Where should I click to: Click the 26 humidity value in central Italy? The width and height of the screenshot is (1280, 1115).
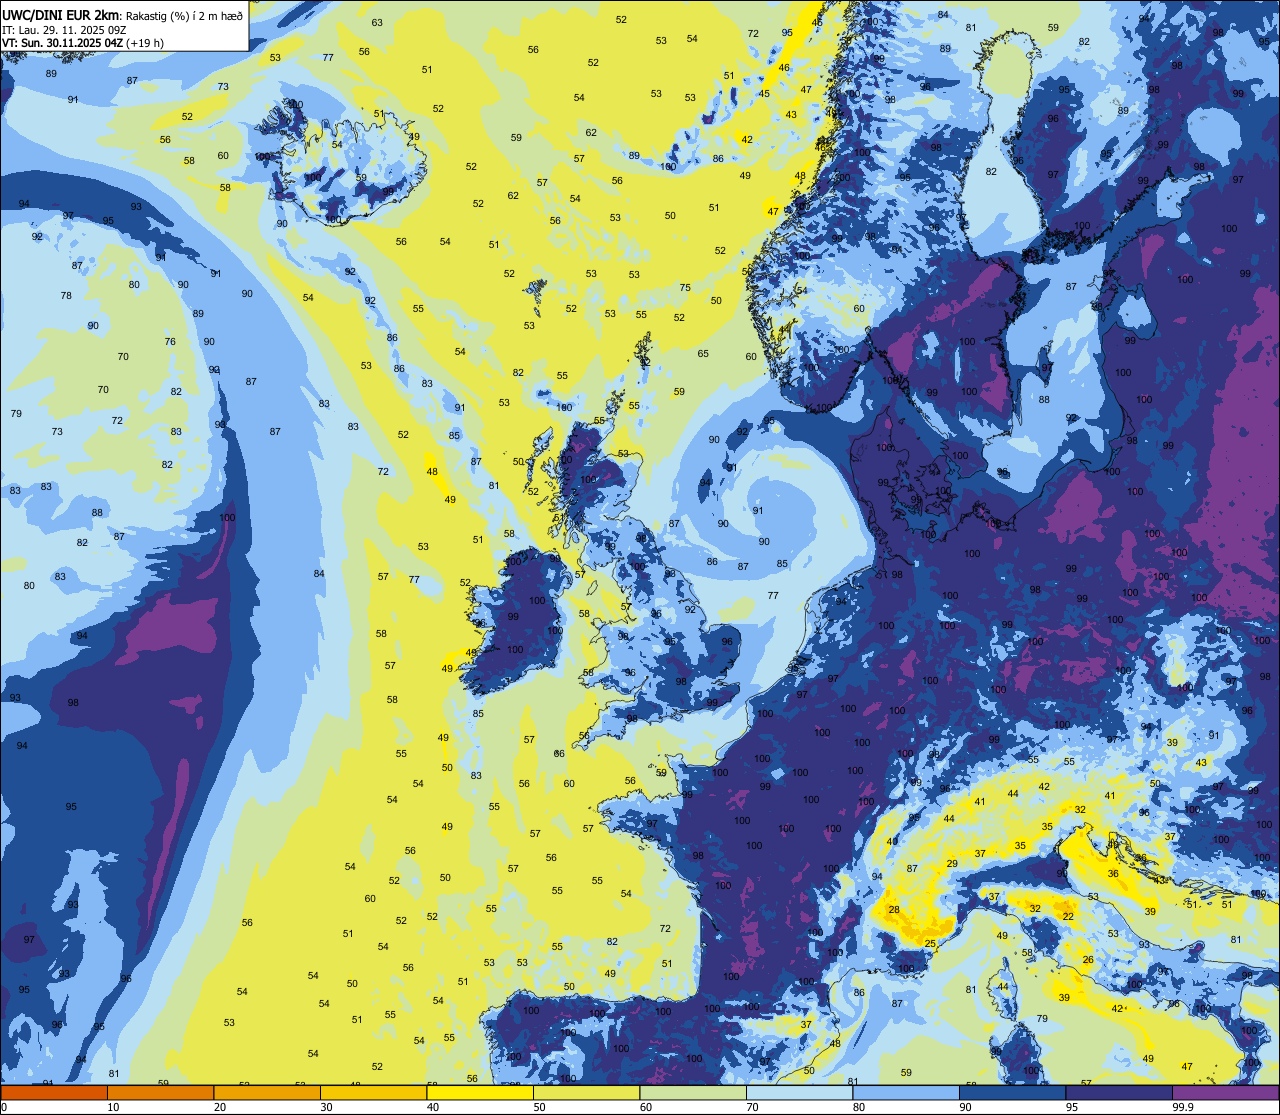pos(1088,960)
